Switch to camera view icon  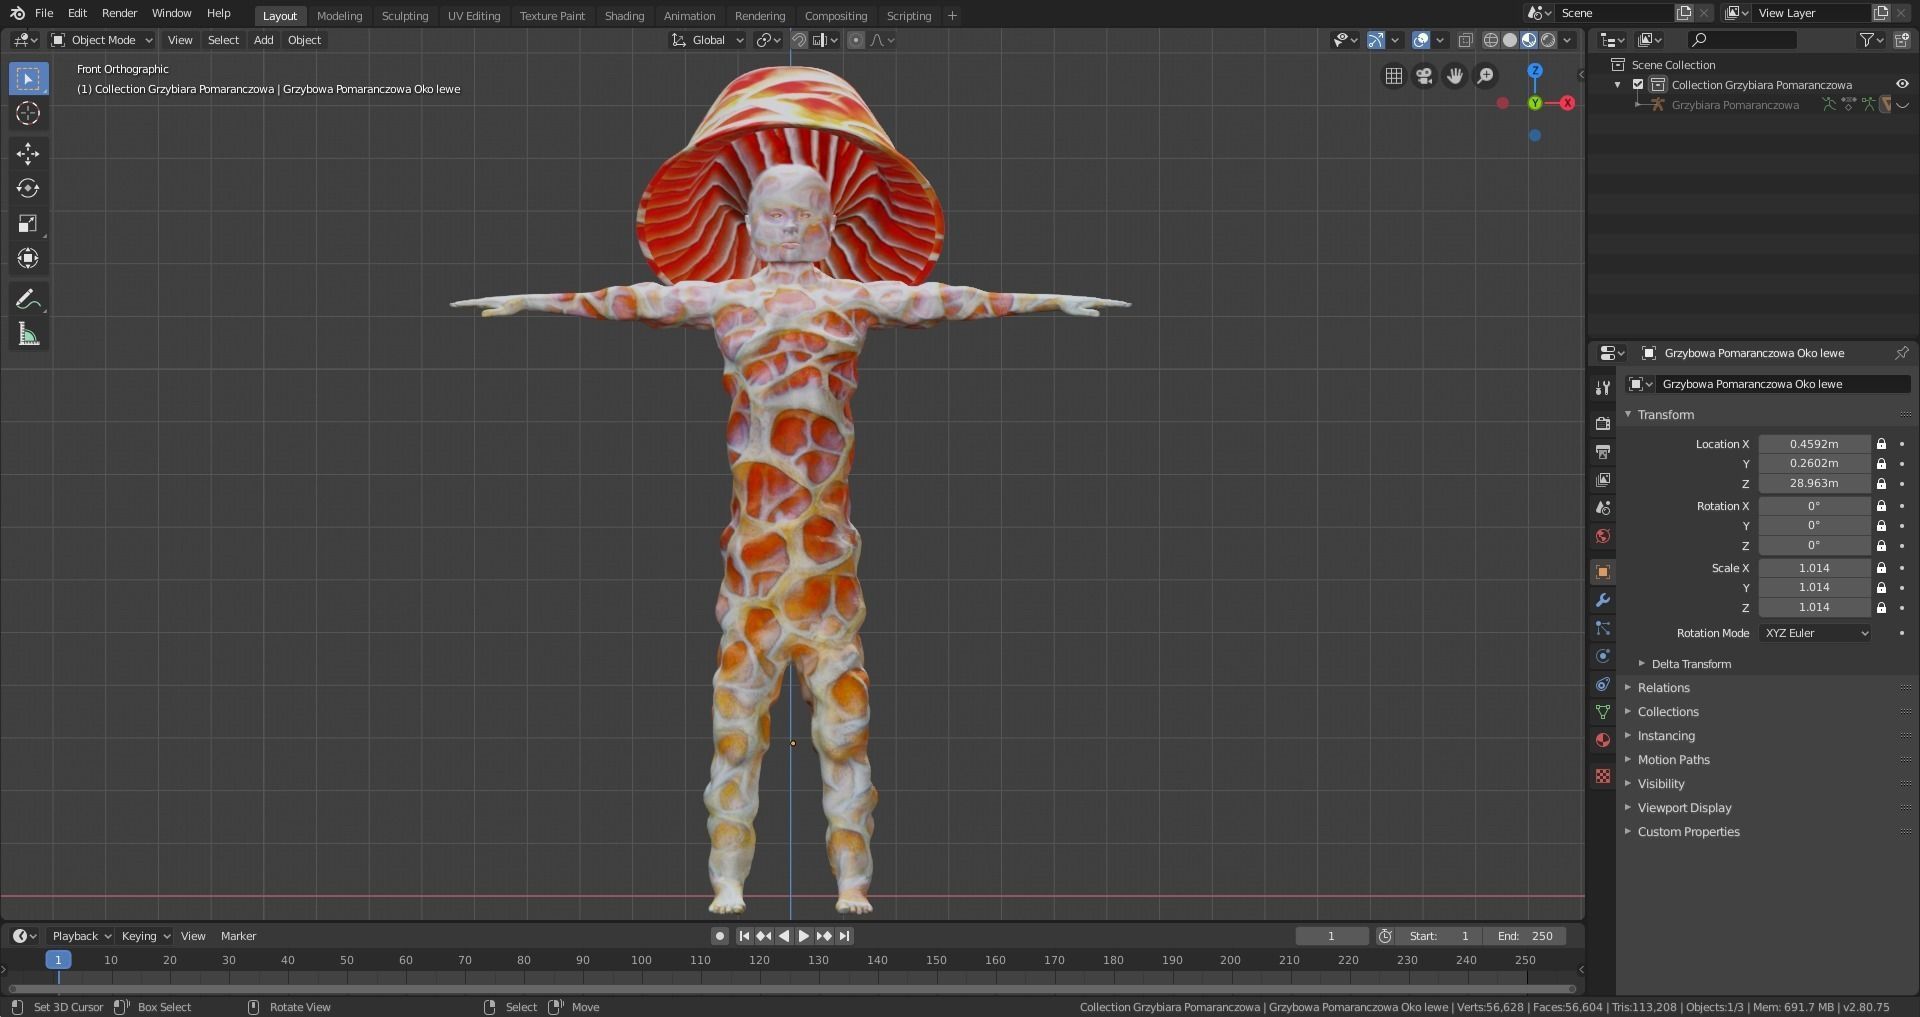(x=1424, y=76)
